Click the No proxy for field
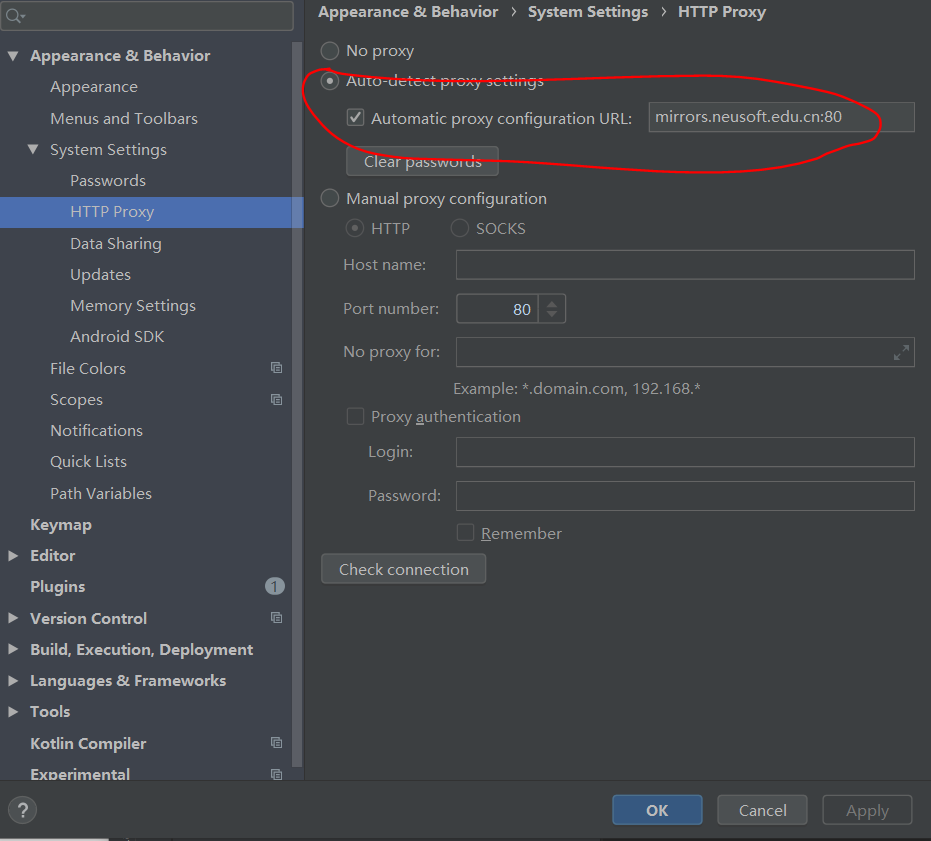Screen dimensions: 931x841 [685, 352]
